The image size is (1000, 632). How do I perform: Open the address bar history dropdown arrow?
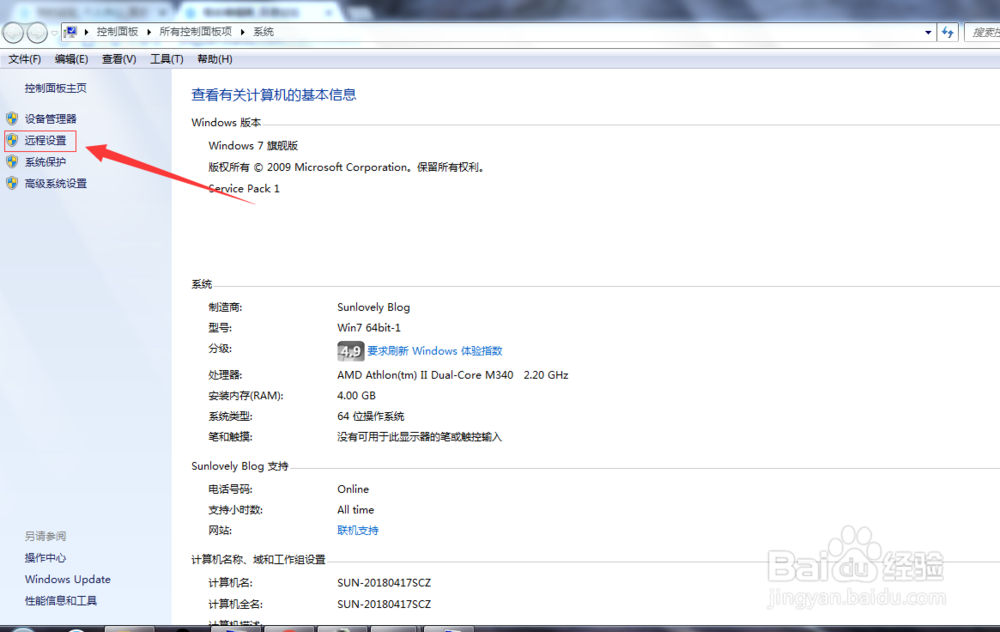pyautogui.click(x=927, y=31)
